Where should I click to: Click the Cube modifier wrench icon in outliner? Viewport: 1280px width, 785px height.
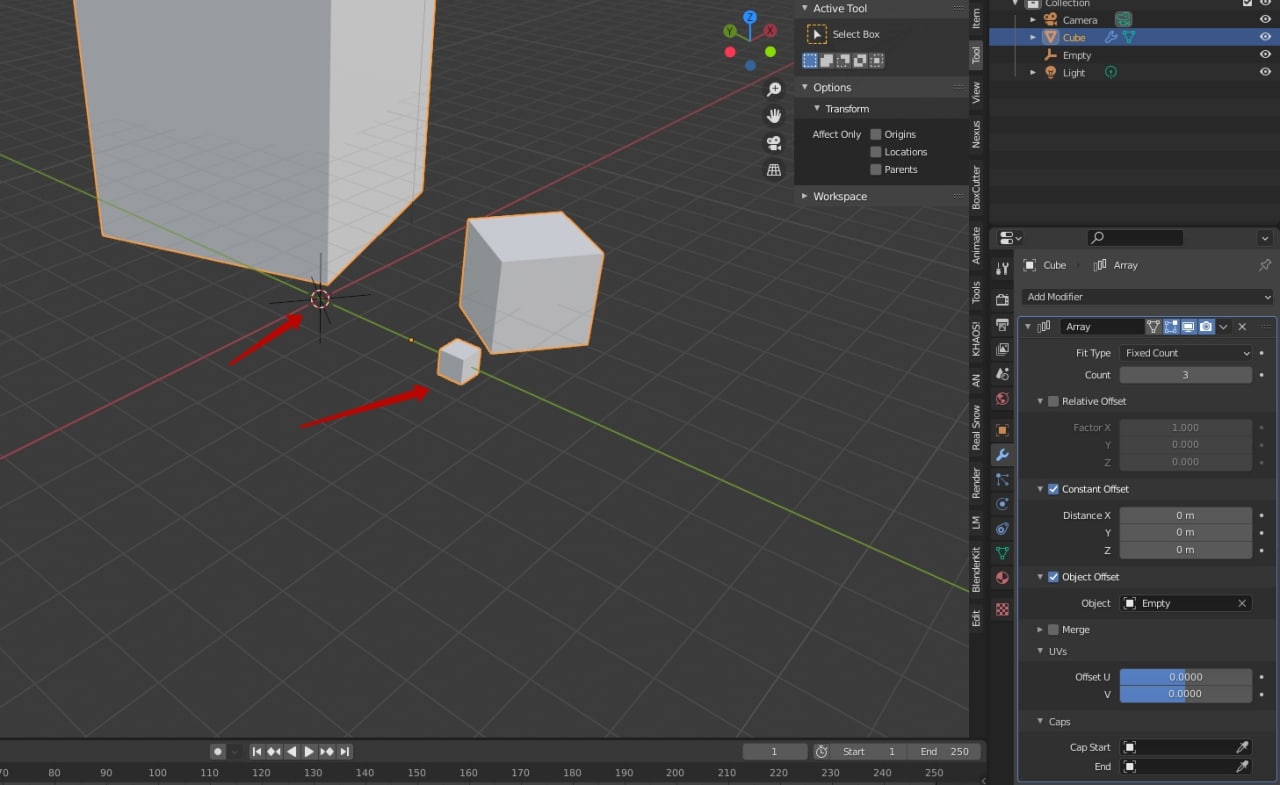click(x=1111, y=37)
